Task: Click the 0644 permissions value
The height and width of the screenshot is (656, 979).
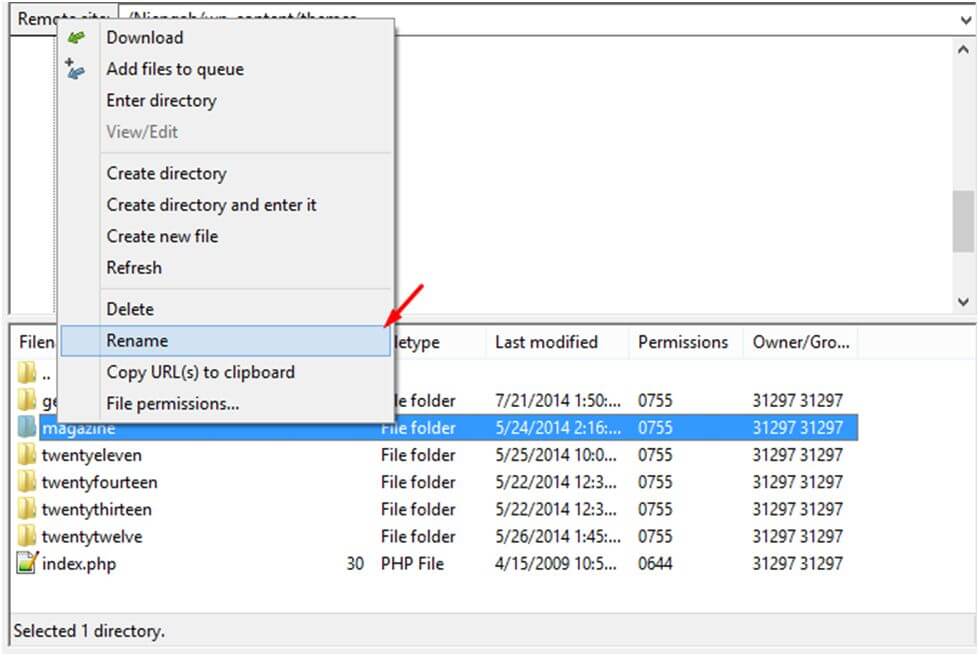Action: click(655, 564)
